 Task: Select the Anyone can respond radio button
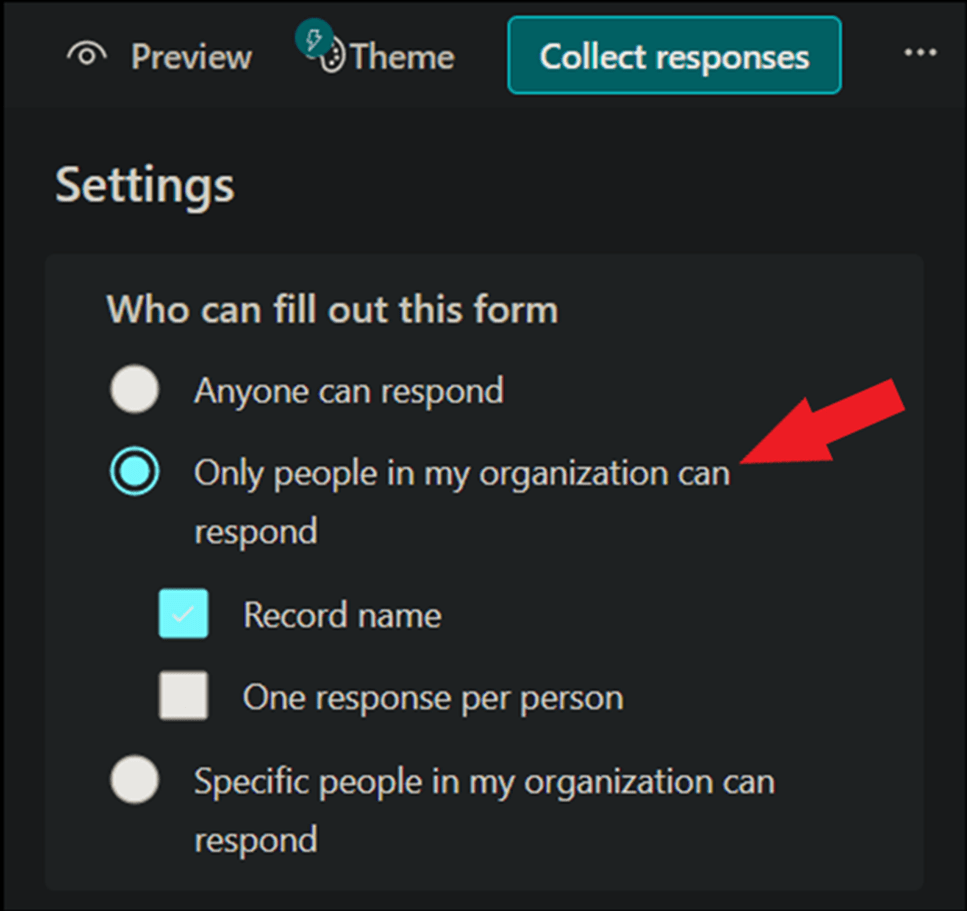click(x=134, y=390)
